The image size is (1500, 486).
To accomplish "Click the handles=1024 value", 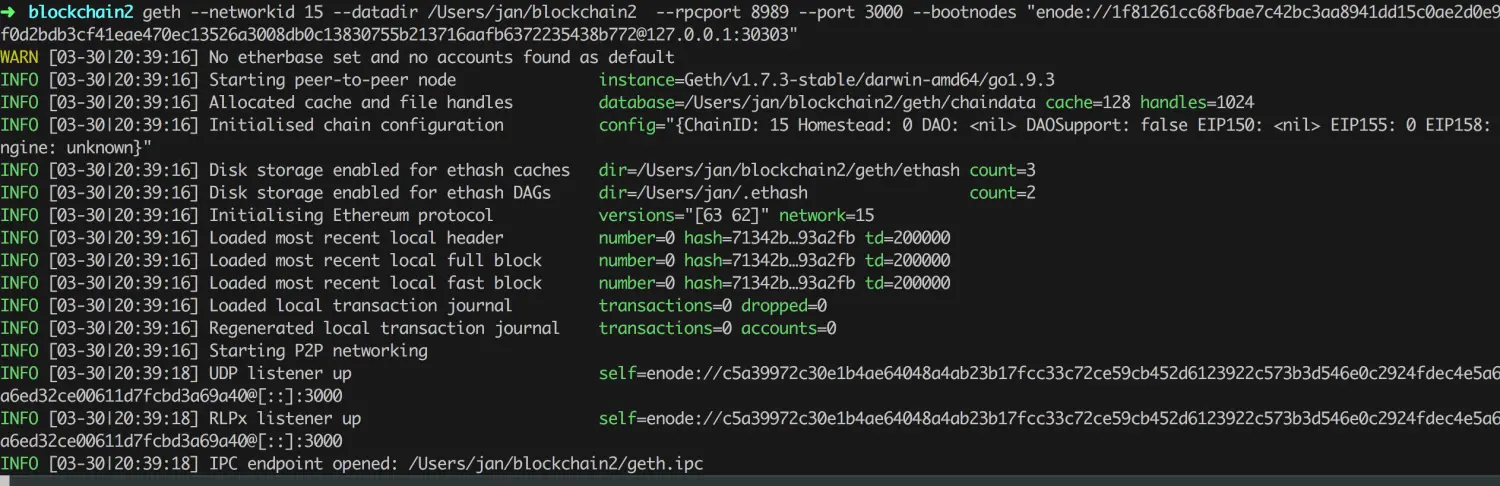I will (1196, 103).
